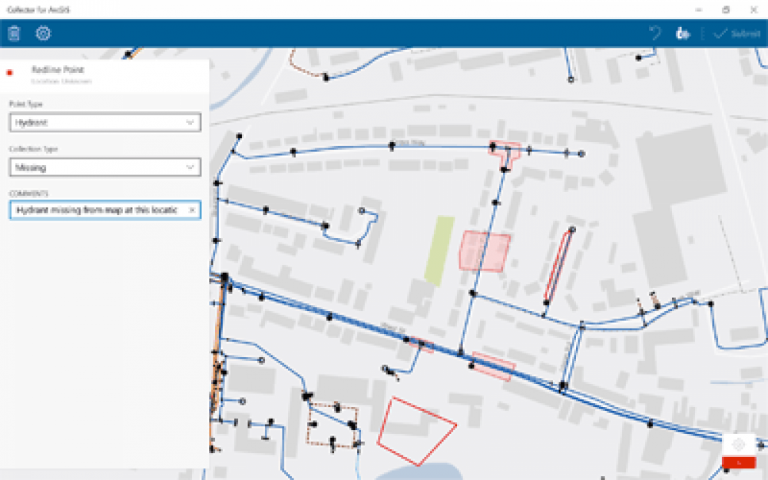The image size is (768, 480).
Task: Click the Point Type label
Action: click(x=26, y=104)
